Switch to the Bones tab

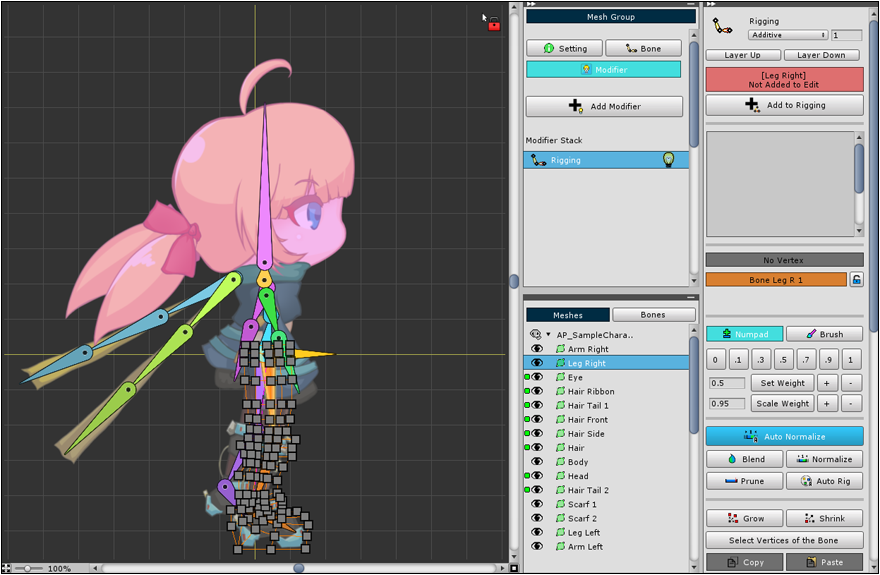pos(653,315)
